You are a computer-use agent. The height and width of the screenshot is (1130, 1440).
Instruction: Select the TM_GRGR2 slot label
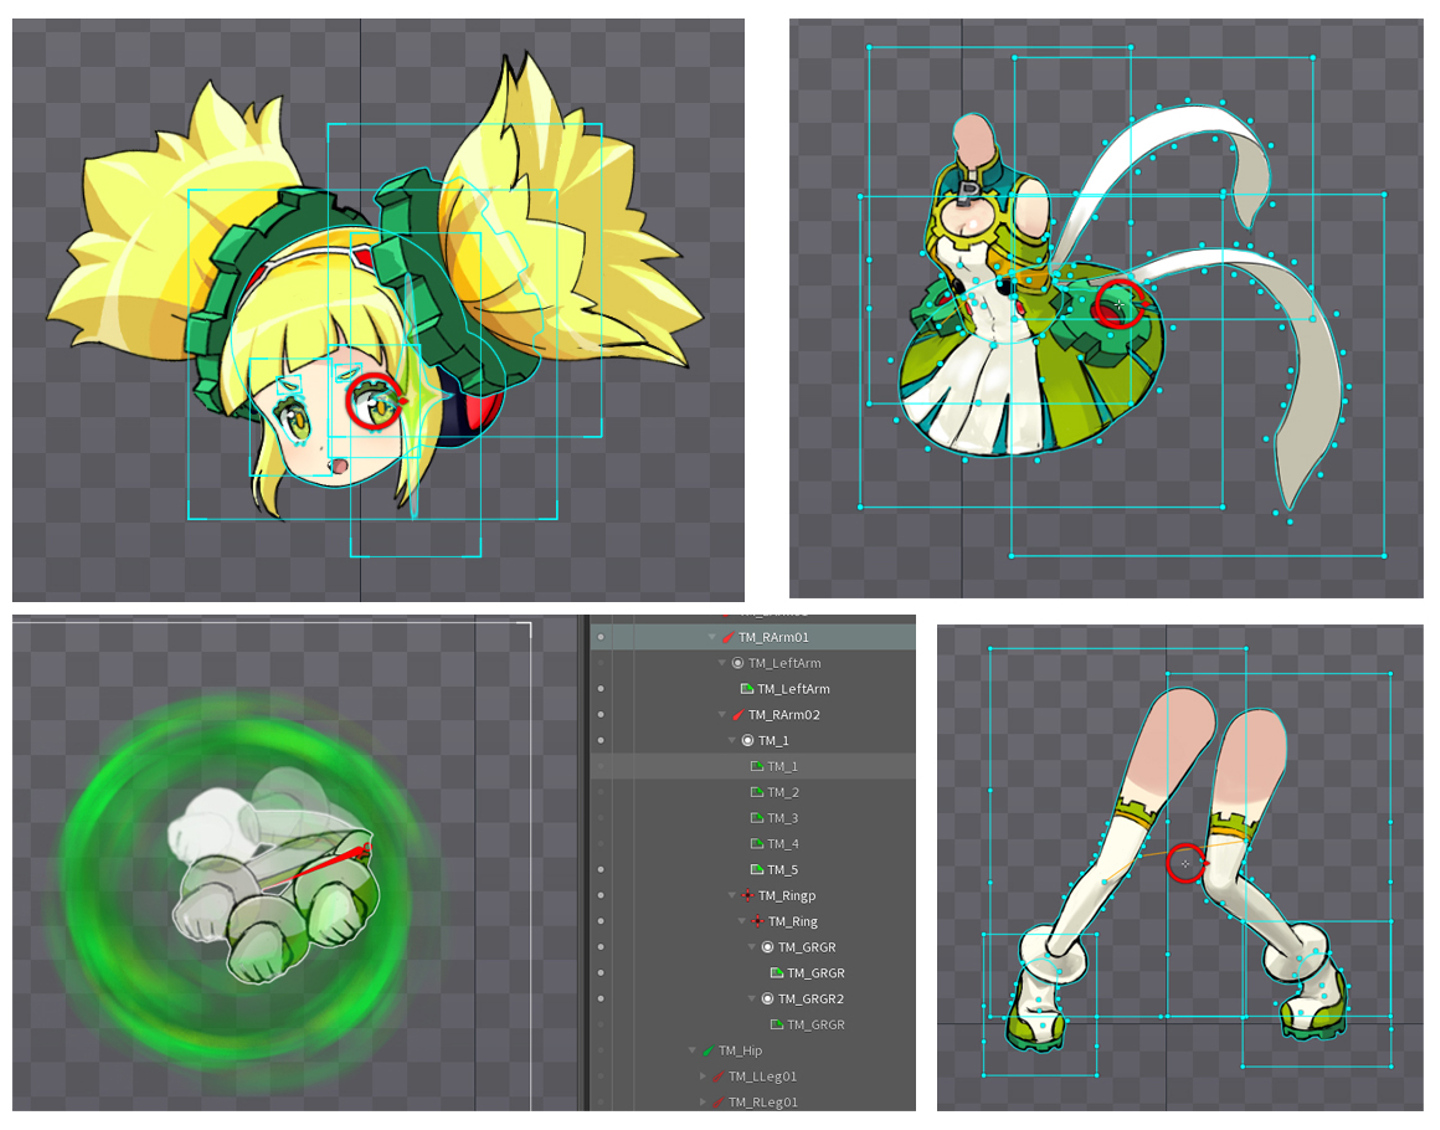tap(811, 999)
